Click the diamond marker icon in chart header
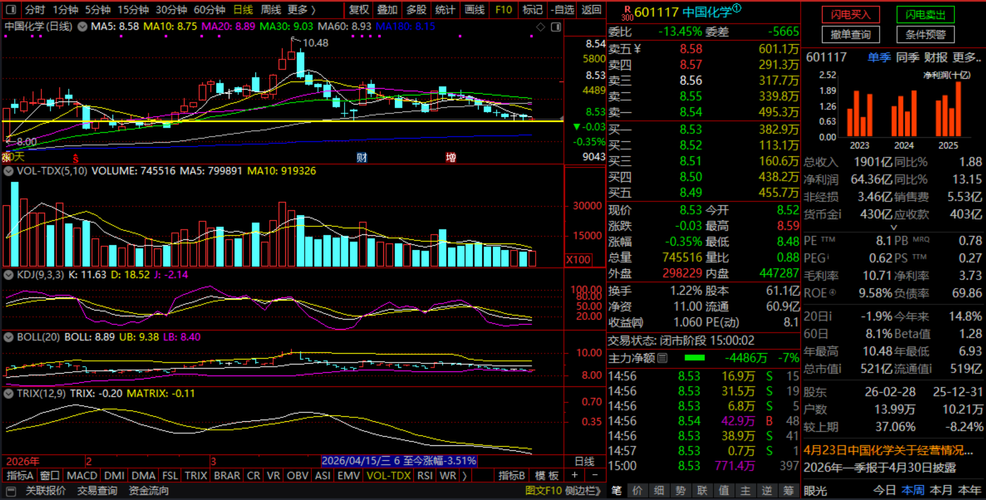 (x=541, y=27)
